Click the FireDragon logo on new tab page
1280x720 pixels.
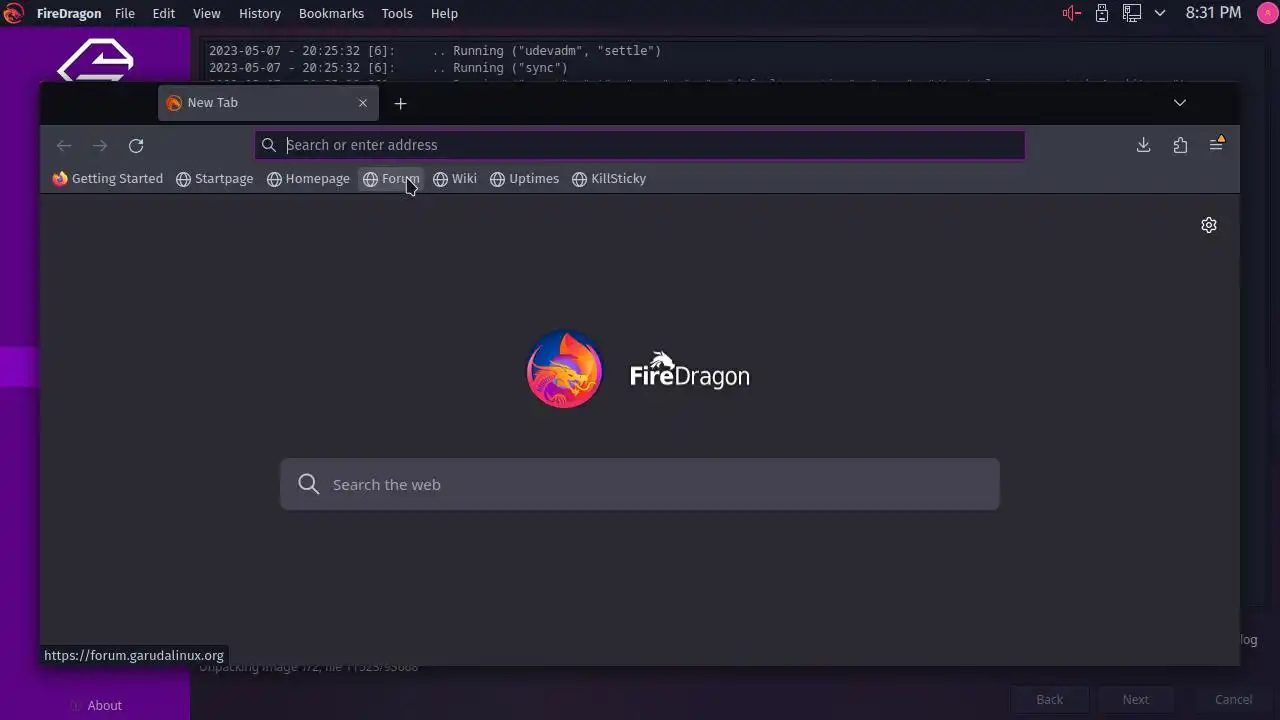565,369
